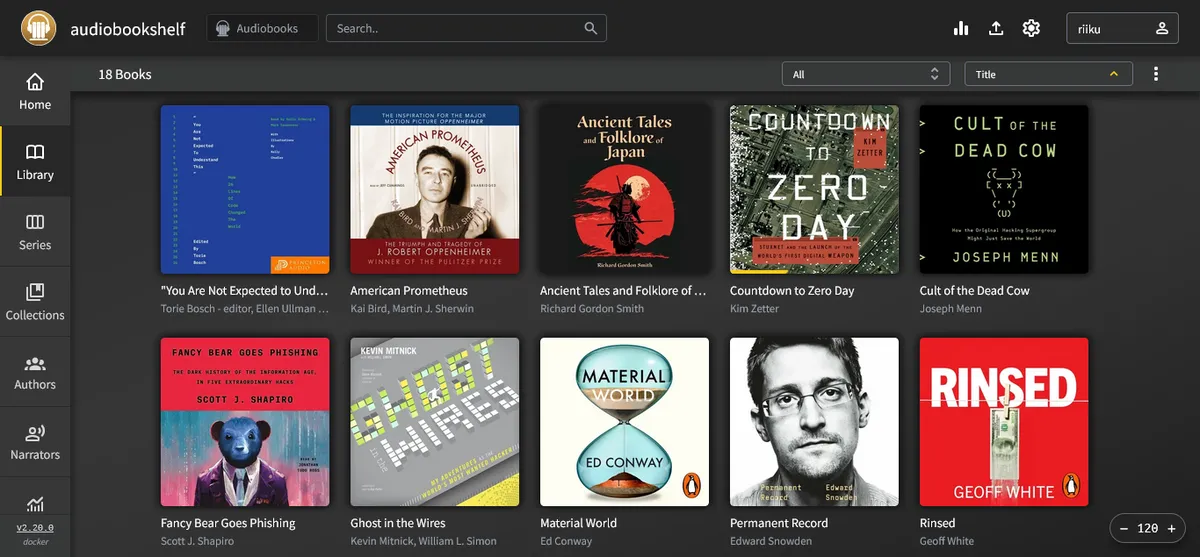Go to Home in the sidebar
This screenshot has height=557, width=1200.
[x=35, y=91]
